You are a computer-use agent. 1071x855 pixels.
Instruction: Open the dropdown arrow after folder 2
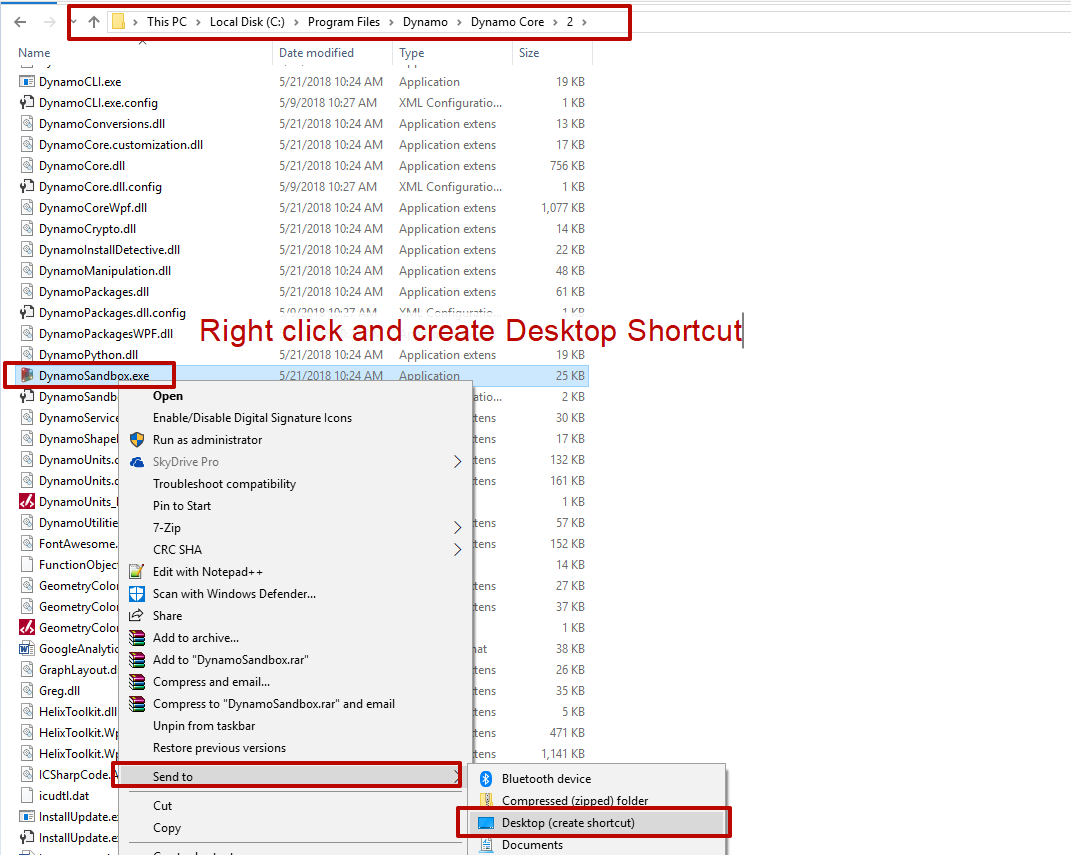pos(585,22)
